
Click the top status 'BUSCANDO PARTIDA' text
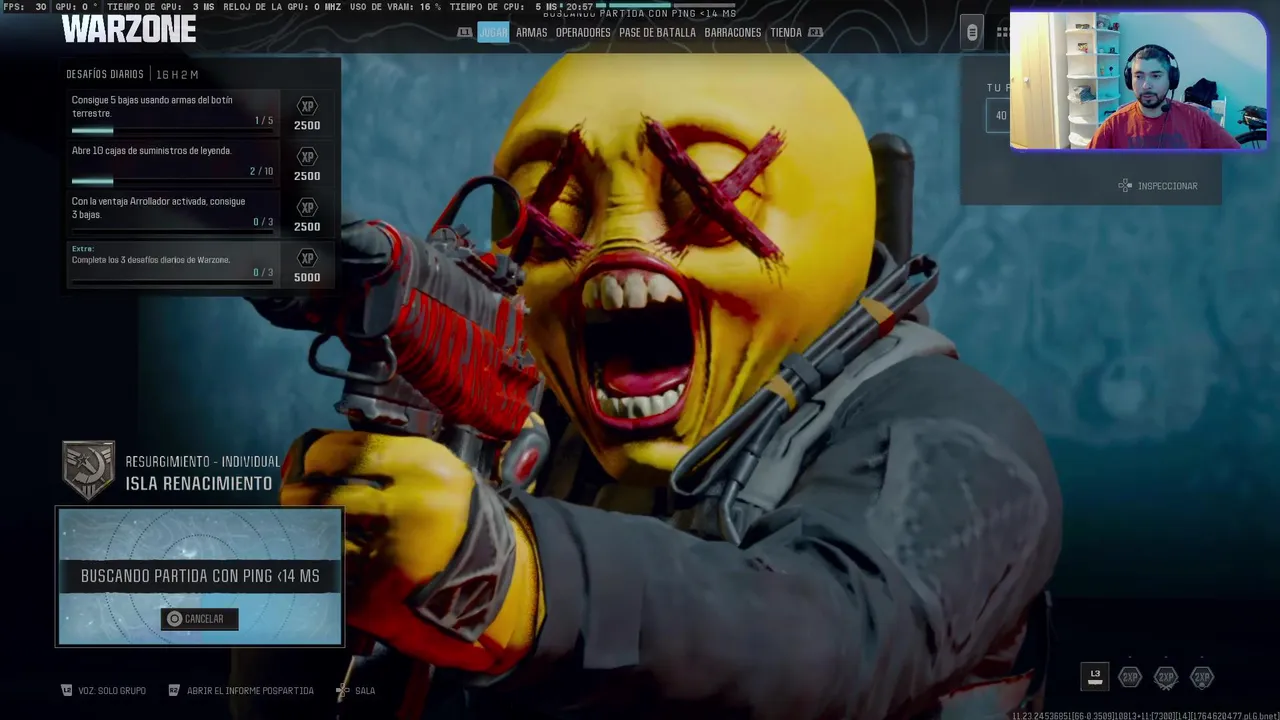640,13
